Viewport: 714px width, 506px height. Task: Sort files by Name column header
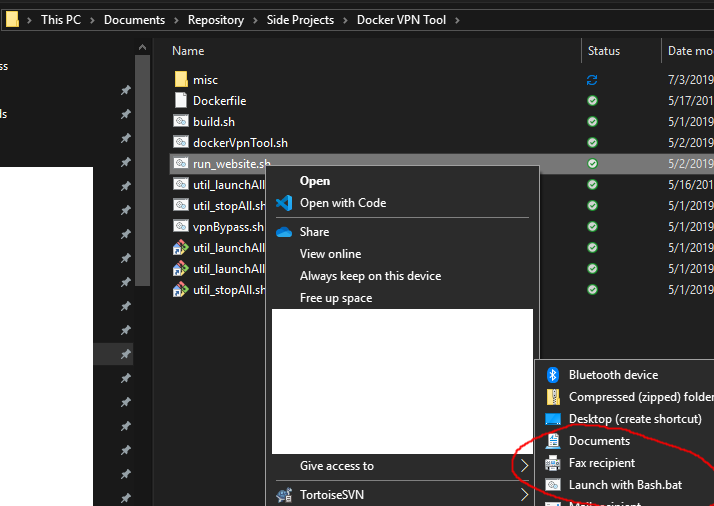(188, 51)
